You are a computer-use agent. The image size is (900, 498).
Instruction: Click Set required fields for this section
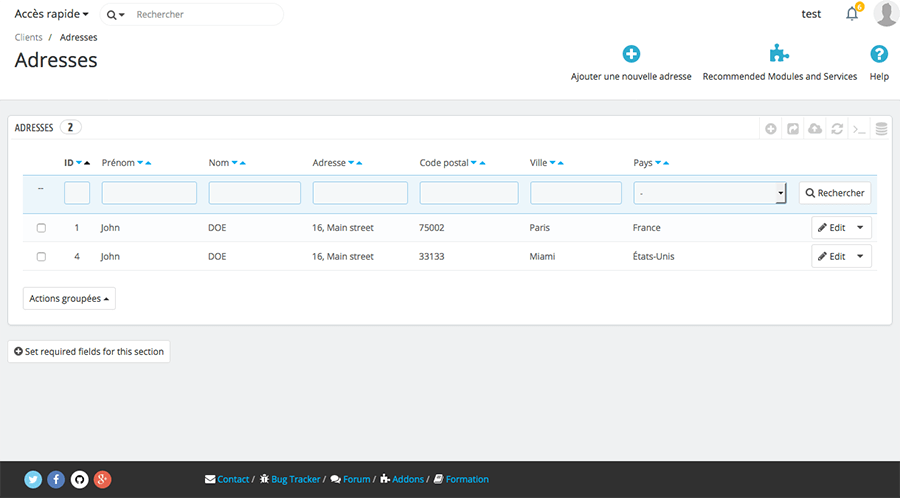(89, 352)
